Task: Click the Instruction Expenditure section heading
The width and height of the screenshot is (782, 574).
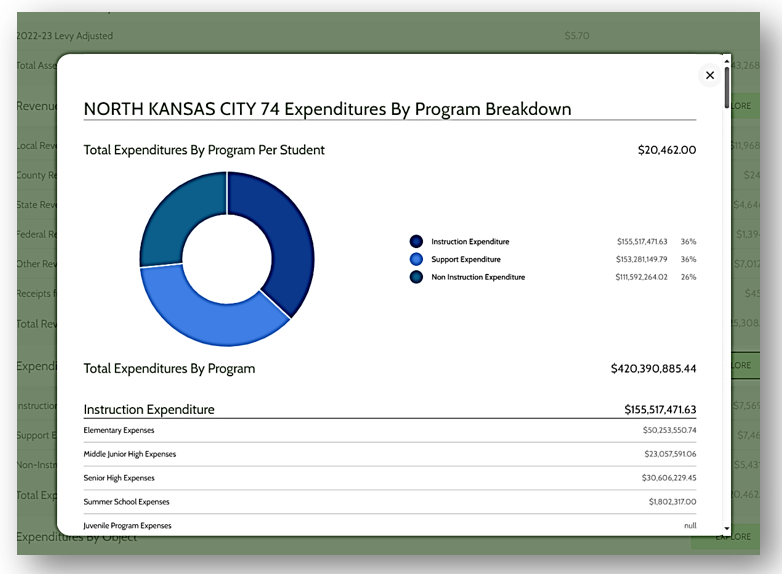Action: coord(149,409)
